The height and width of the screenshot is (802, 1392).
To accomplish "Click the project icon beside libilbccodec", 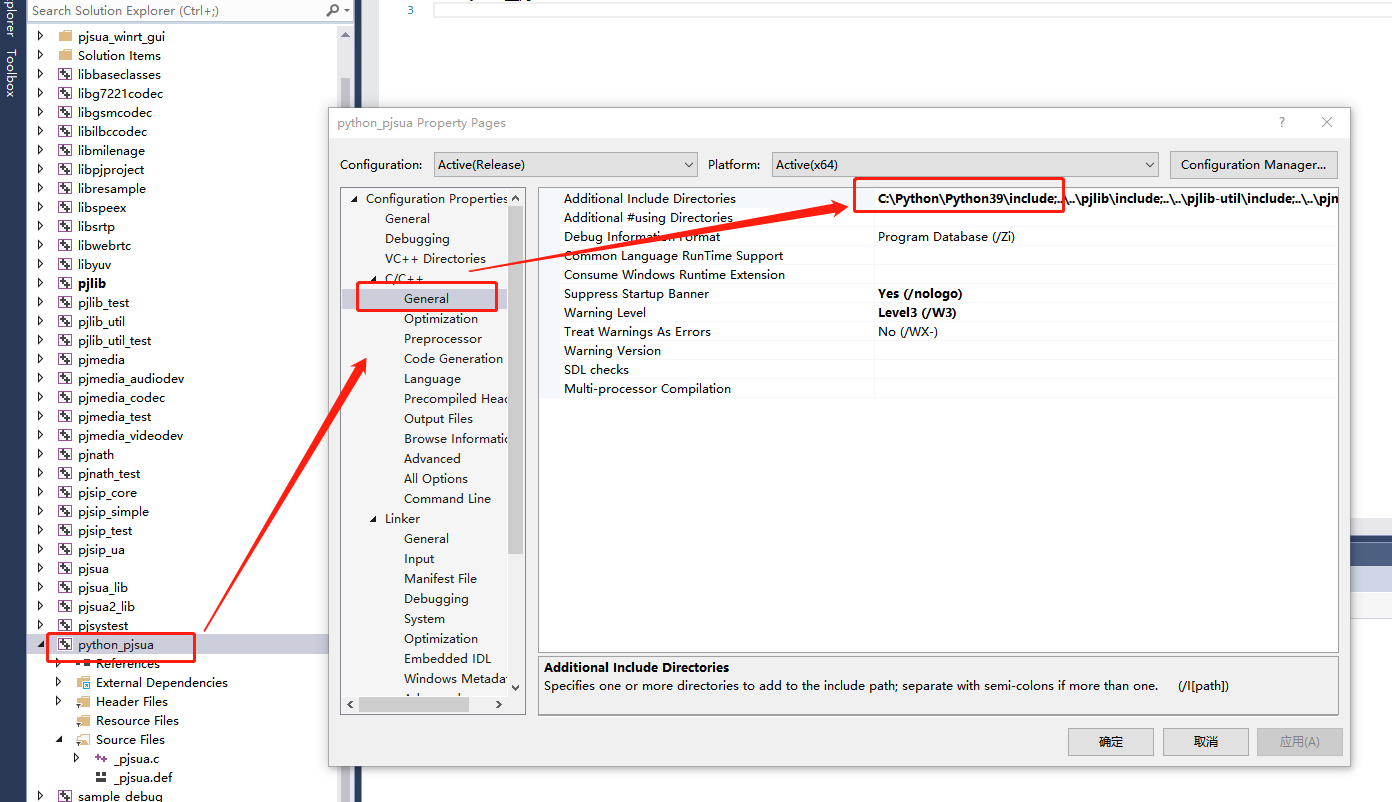I will click(65, 131).
